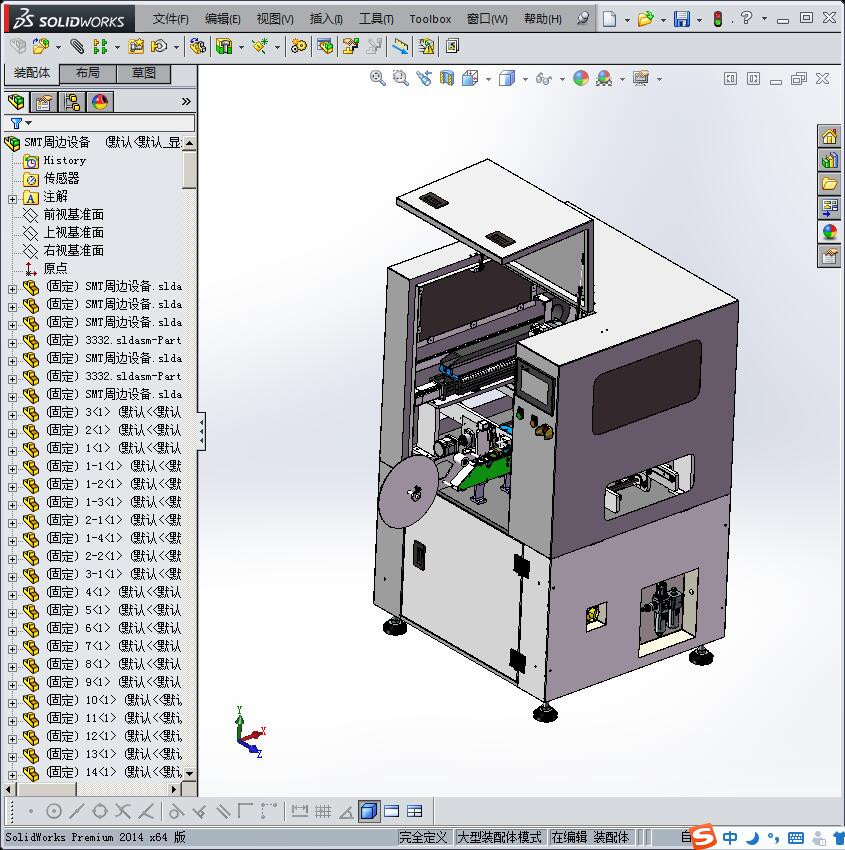Switch to the PropertyManager tab icon
This screenshot has height=850, width=845.
click(x=44, y=102)
